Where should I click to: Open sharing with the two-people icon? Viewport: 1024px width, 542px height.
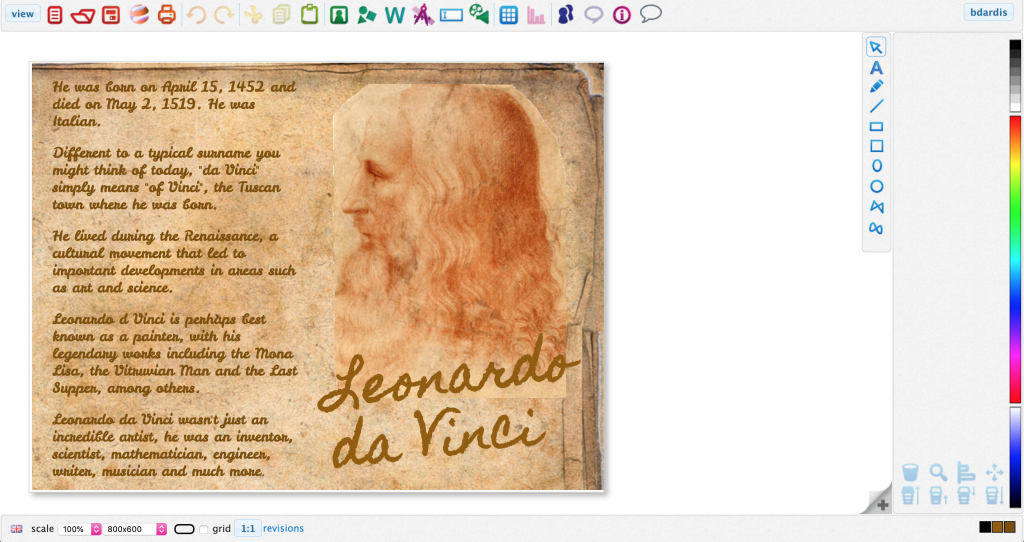click(x=566, y=14)
